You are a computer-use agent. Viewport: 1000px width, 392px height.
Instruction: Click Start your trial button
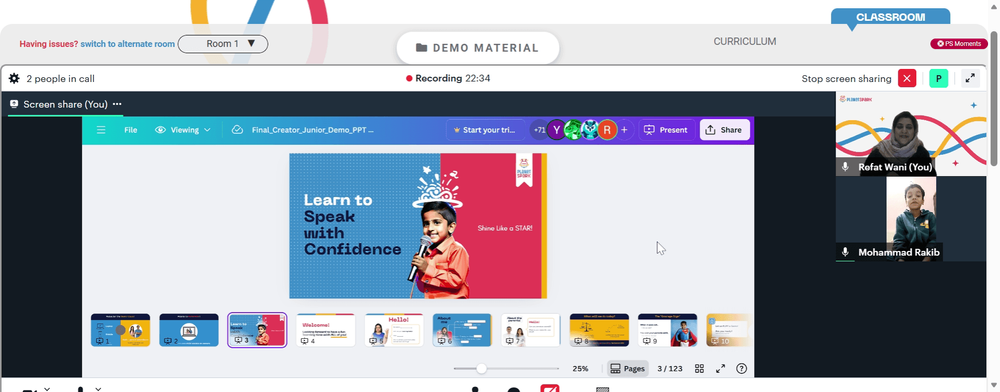tap(484, 130)
